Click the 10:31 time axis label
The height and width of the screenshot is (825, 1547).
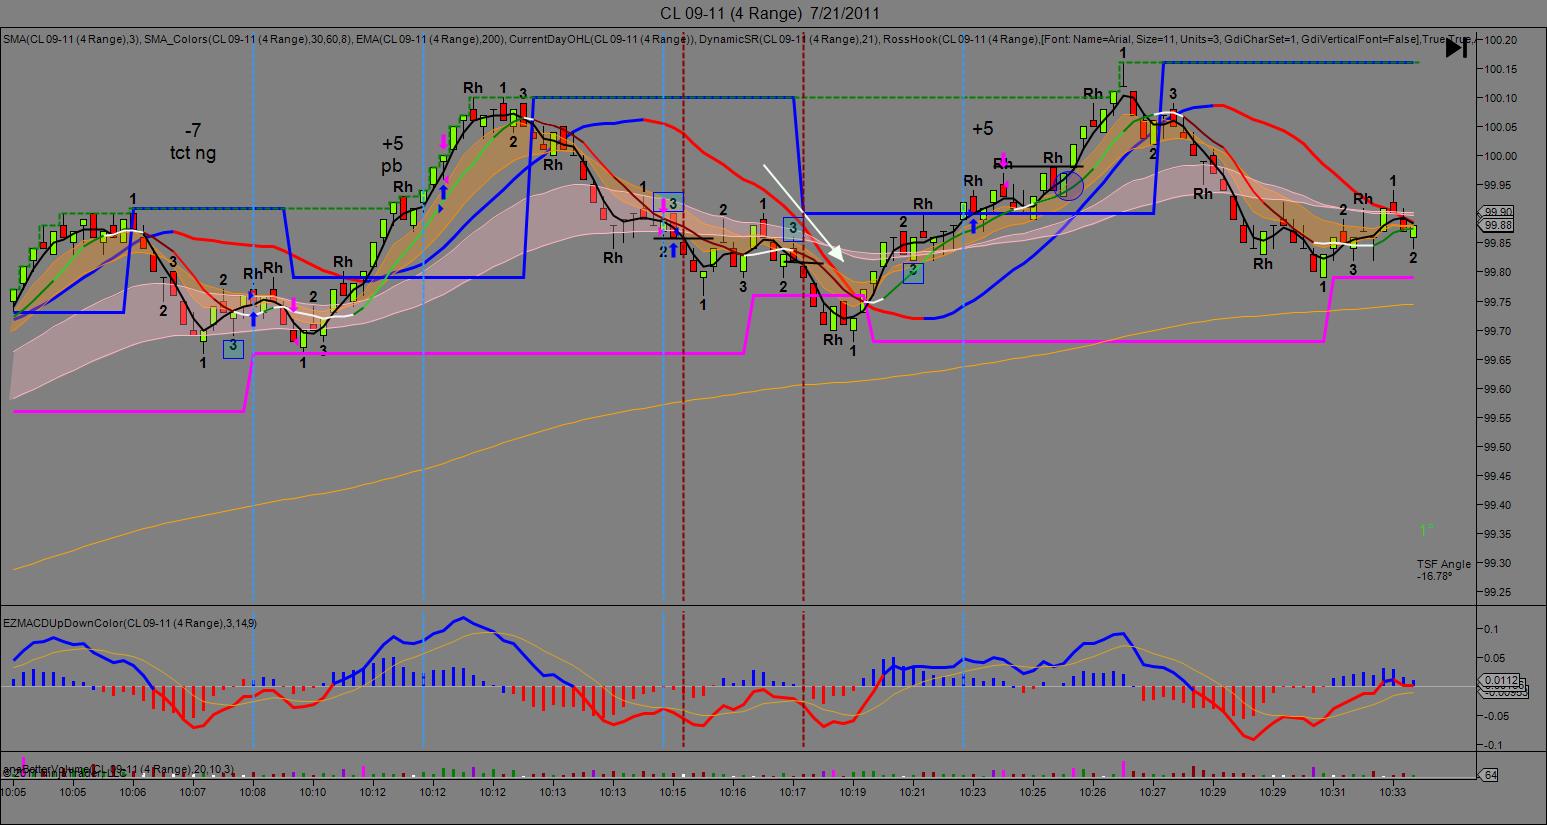pyautogui.click(x=1333, y=792)
